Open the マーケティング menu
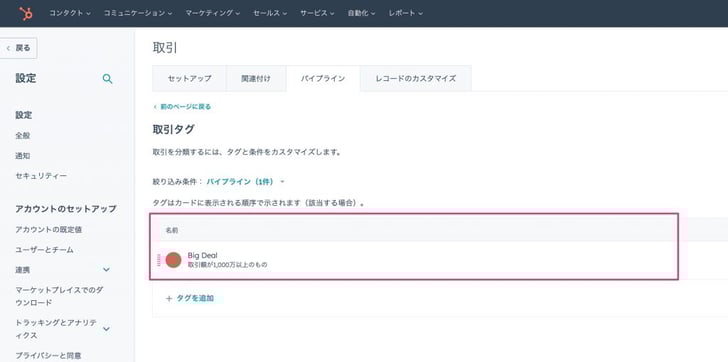 point(213,13)
